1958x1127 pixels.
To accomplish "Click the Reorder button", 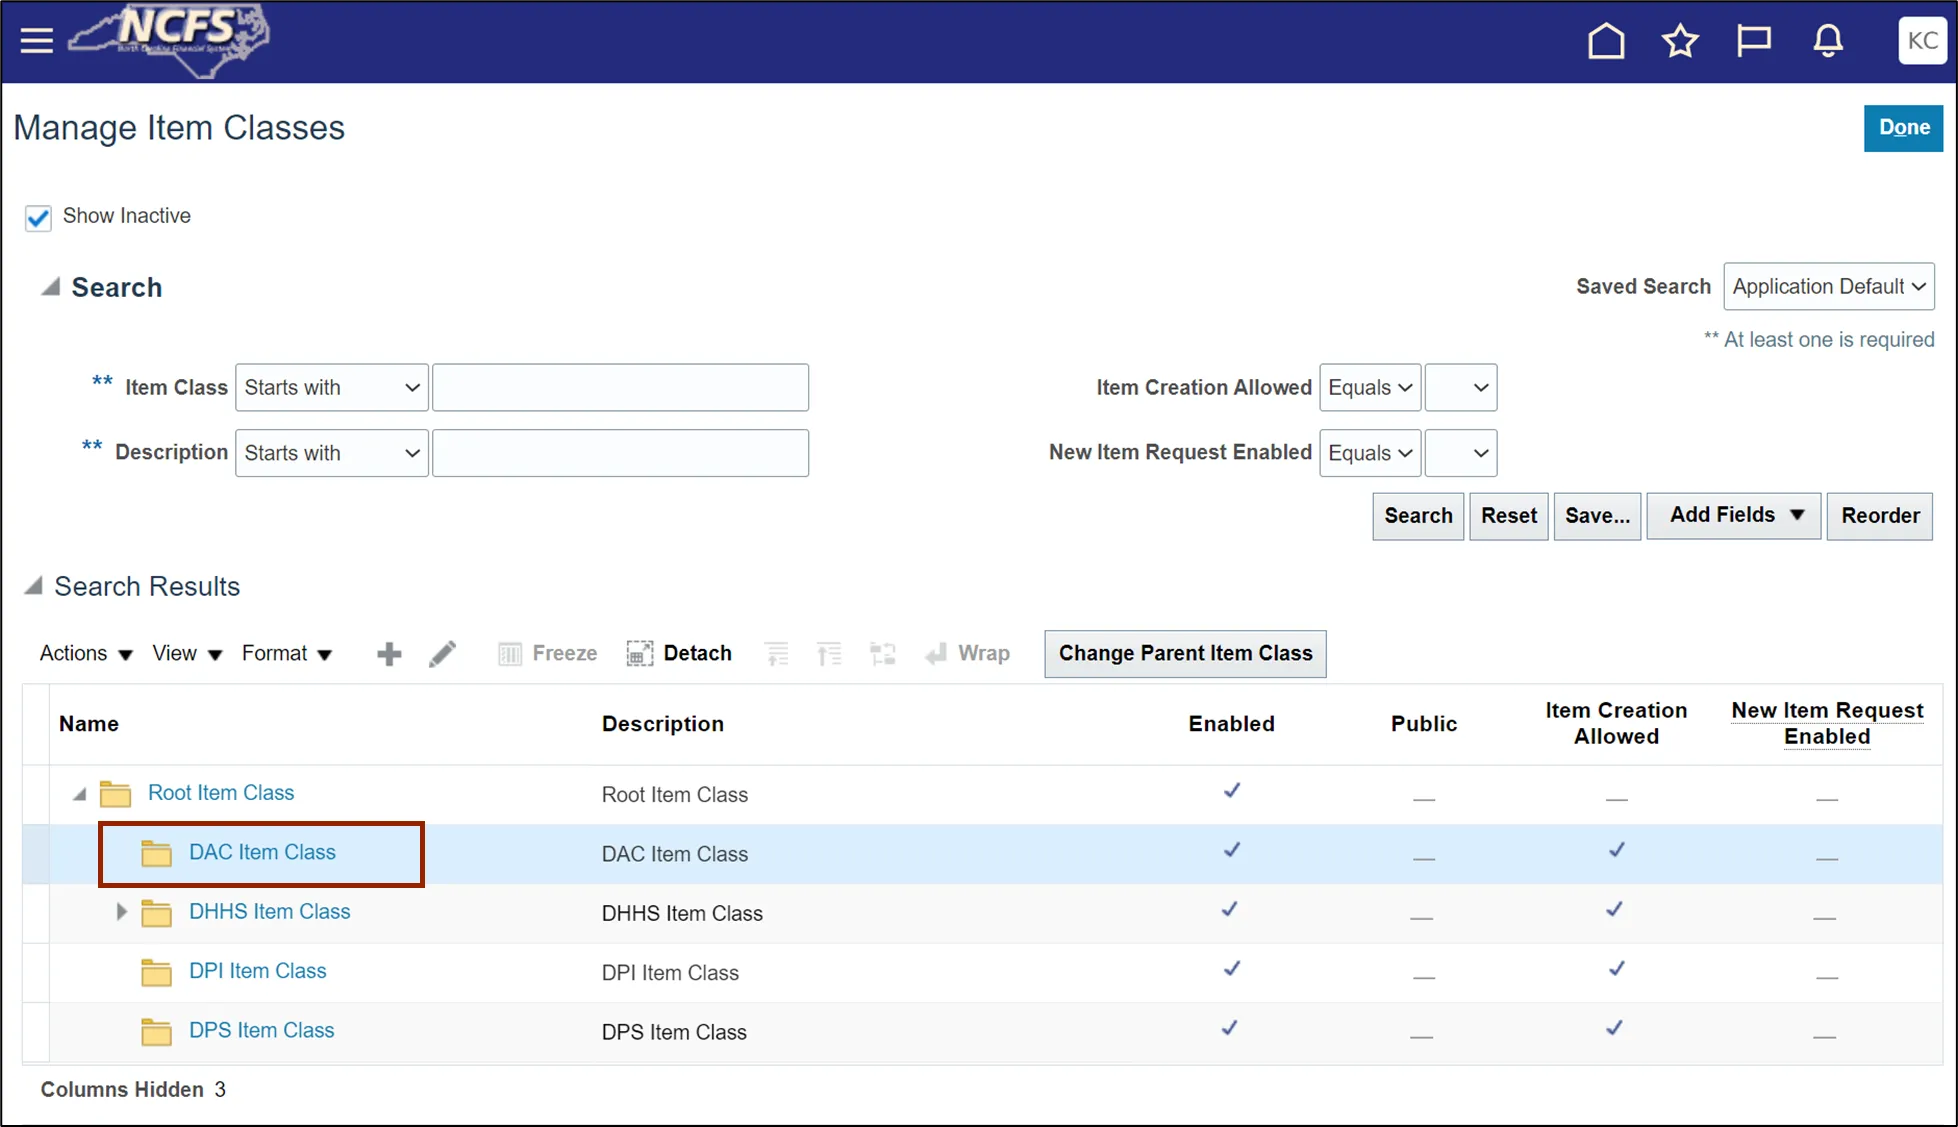I will click(1880, 516).
